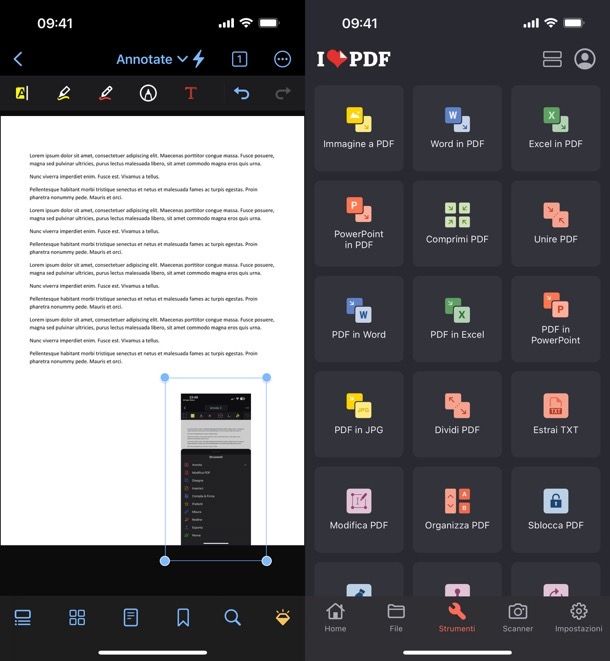This screenshot has width=610, height=661.
Task: Select the red pen drawing tool
Action: coord(106,93)
